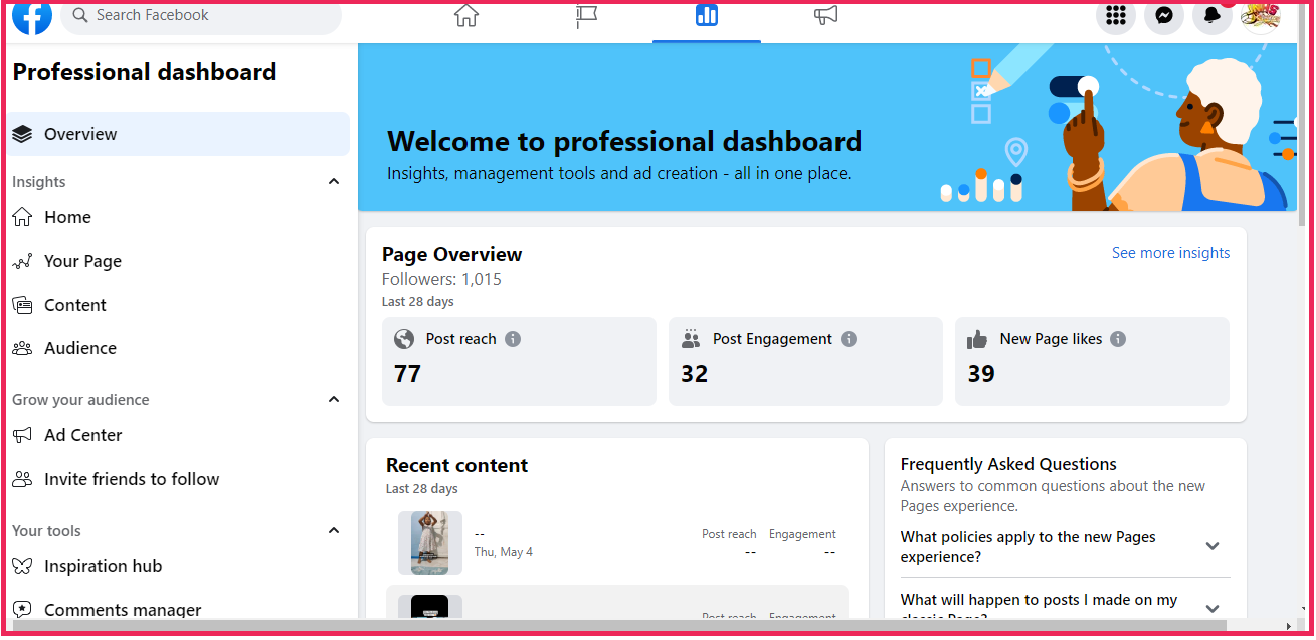Collapse the Your tools section
Viewport: 1316px width, 640px height.
coord(334,531)
